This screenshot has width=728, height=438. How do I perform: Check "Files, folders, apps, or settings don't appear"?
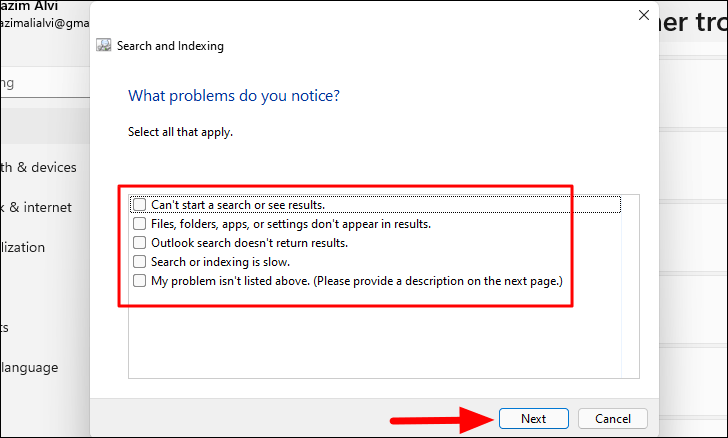tap(139, 224)
